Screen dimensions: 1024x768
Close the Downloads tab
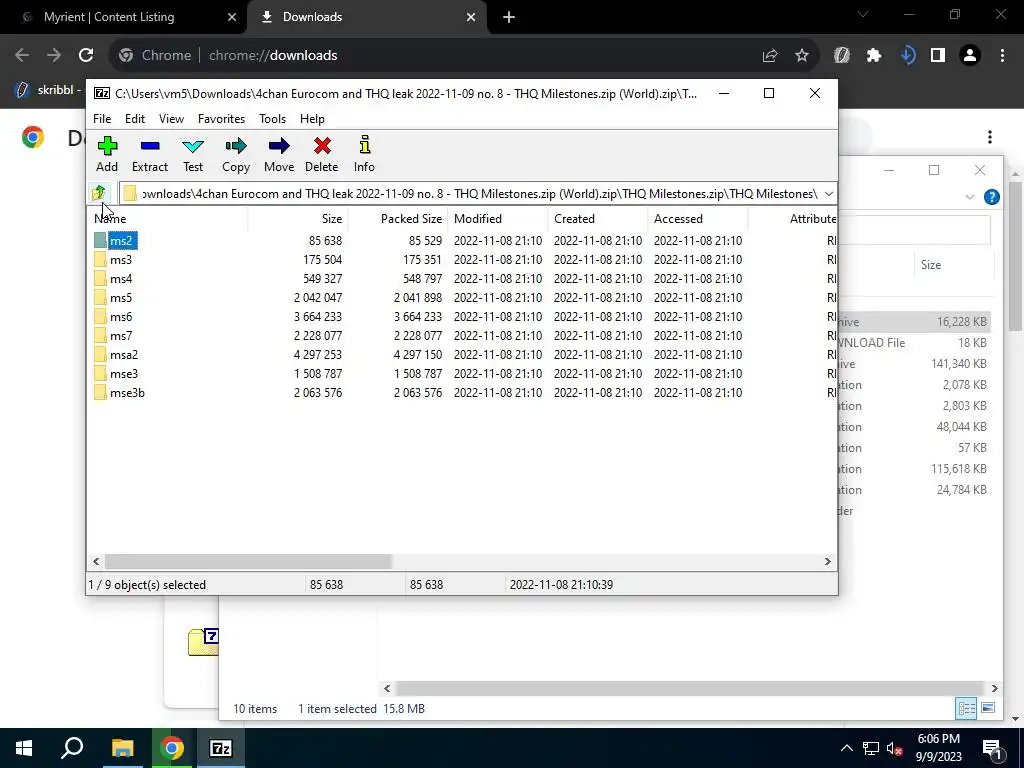471,17
